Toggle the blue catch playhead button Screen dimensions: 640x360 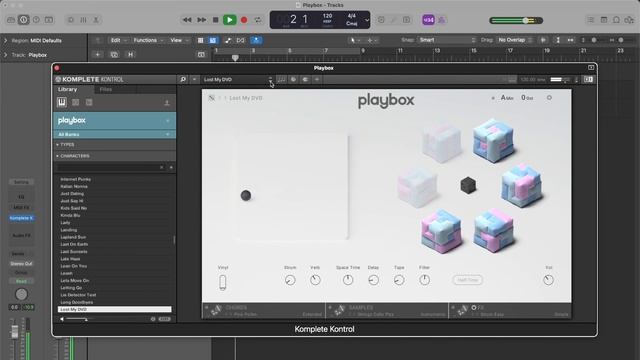[256, 40]
